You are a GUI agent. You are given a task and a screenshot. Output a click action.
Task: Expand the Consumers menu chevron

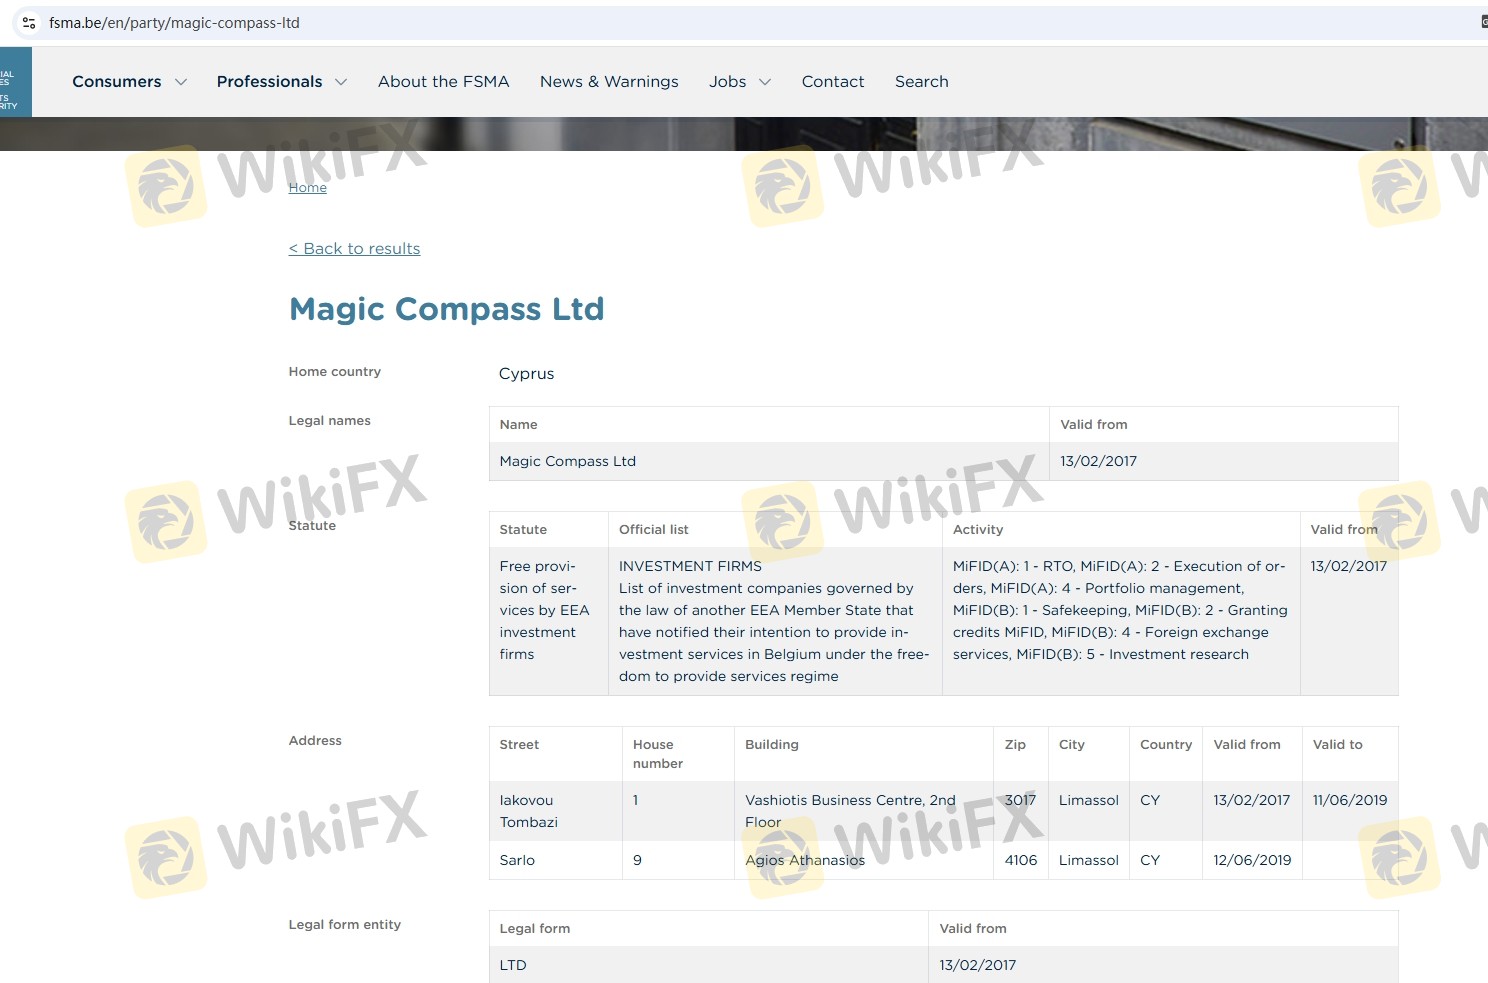point(181,82)
